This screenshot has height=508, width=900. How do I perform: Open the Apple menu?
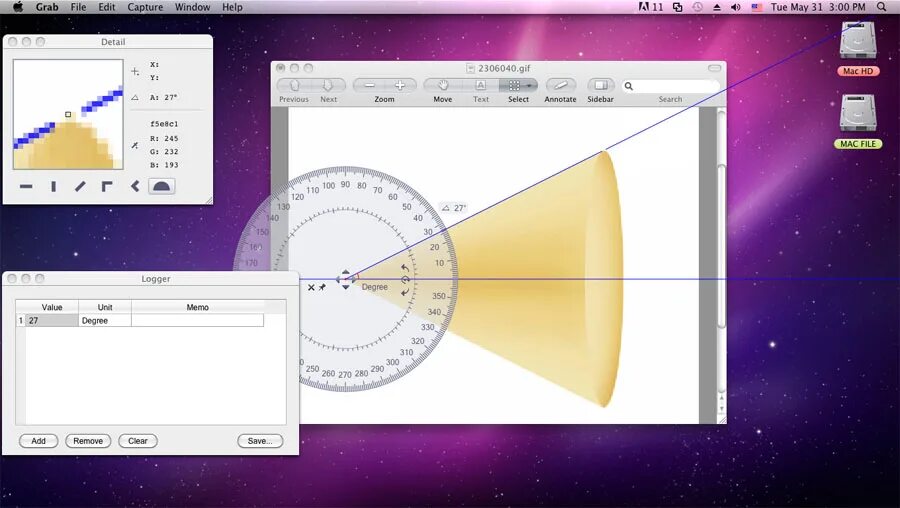pos(18,7)
